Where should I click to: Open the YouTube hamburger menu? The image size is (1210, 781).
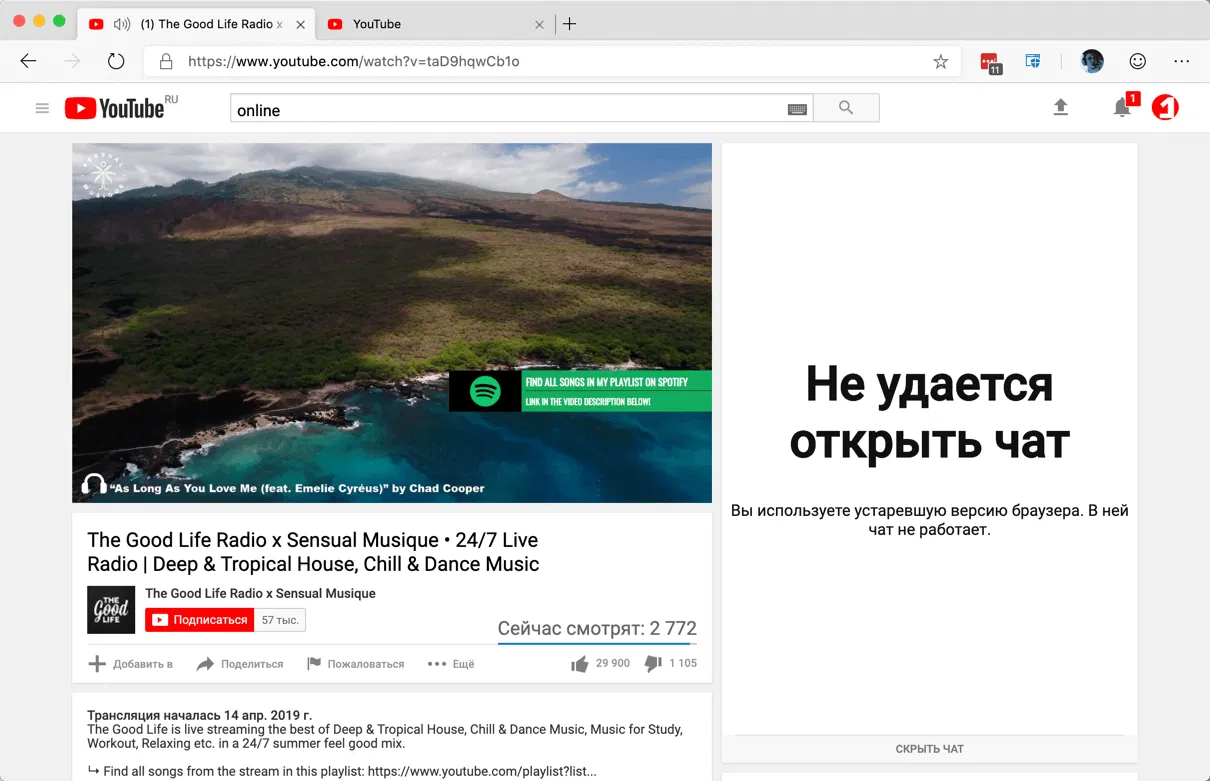tap(42, 108)
